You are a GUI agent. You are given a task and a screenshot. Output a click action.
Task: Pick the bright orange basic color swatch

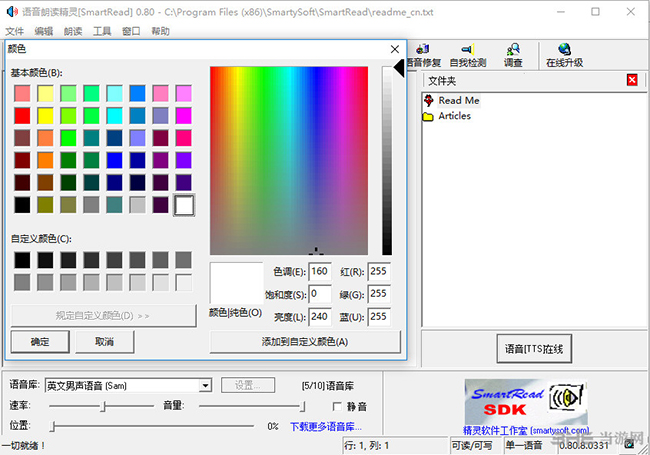(45, 160)
